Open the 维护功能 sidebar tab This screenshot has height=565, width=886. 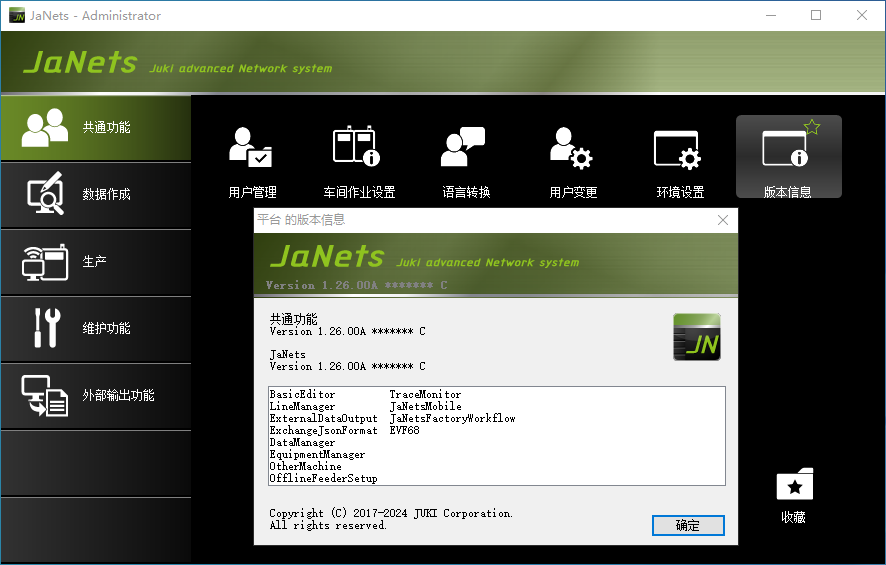pos(95,329)
